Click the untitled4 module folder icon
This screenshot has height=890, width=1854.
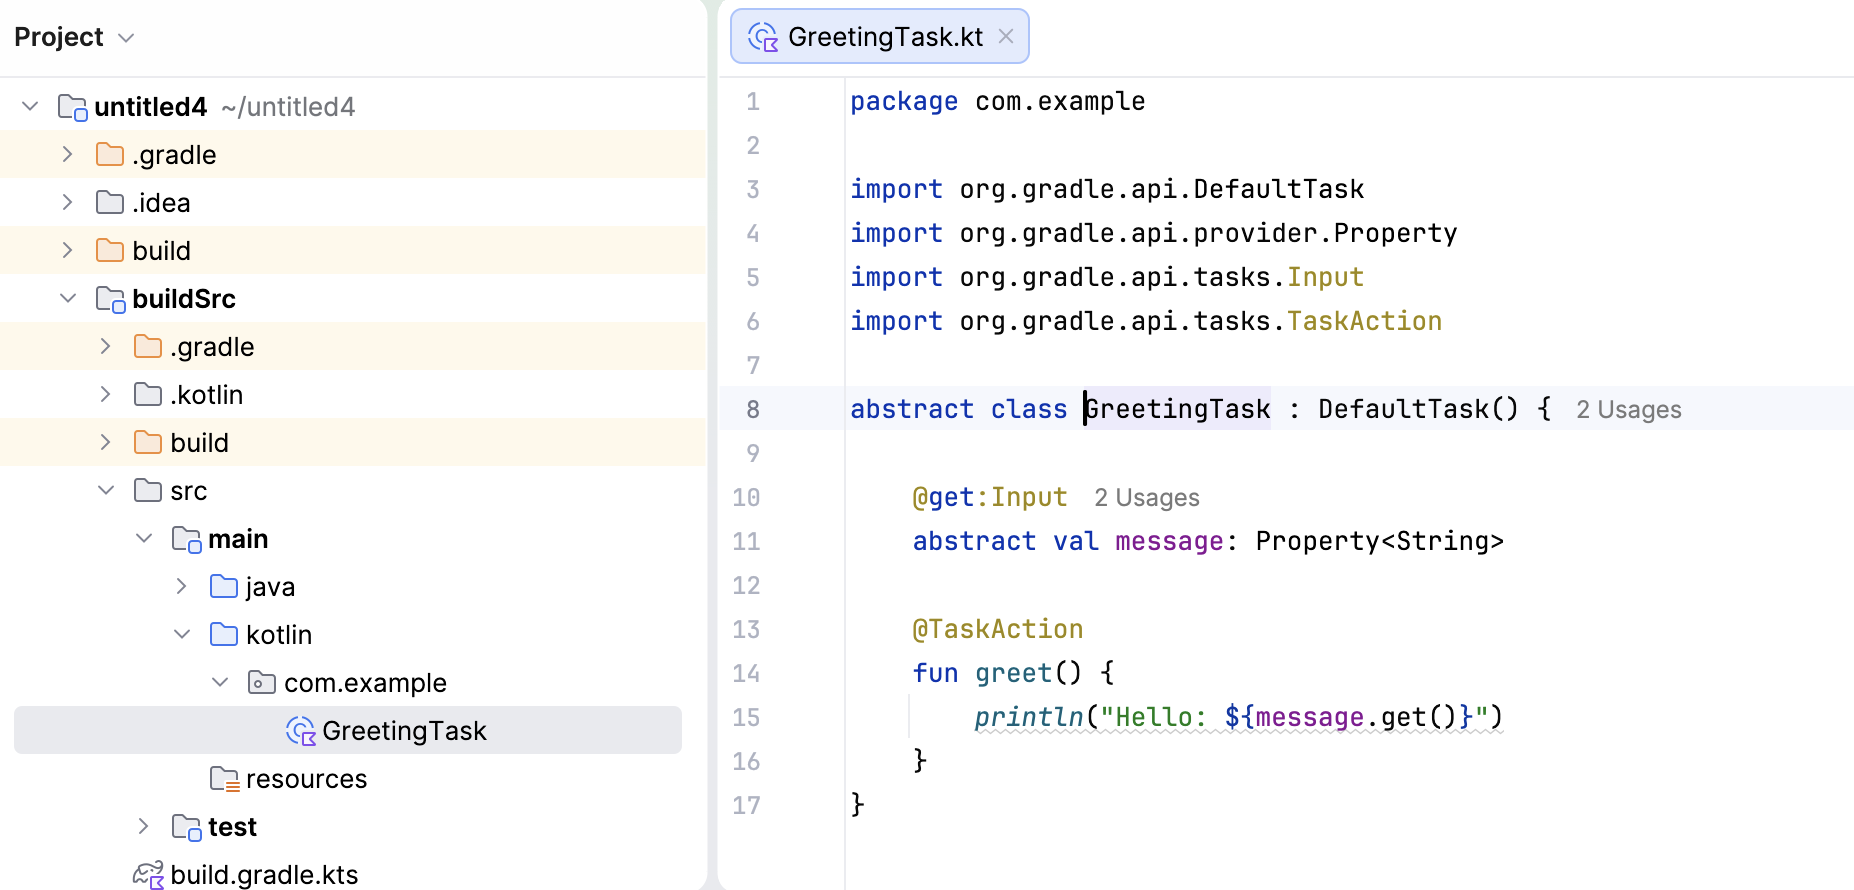point(72,107)
